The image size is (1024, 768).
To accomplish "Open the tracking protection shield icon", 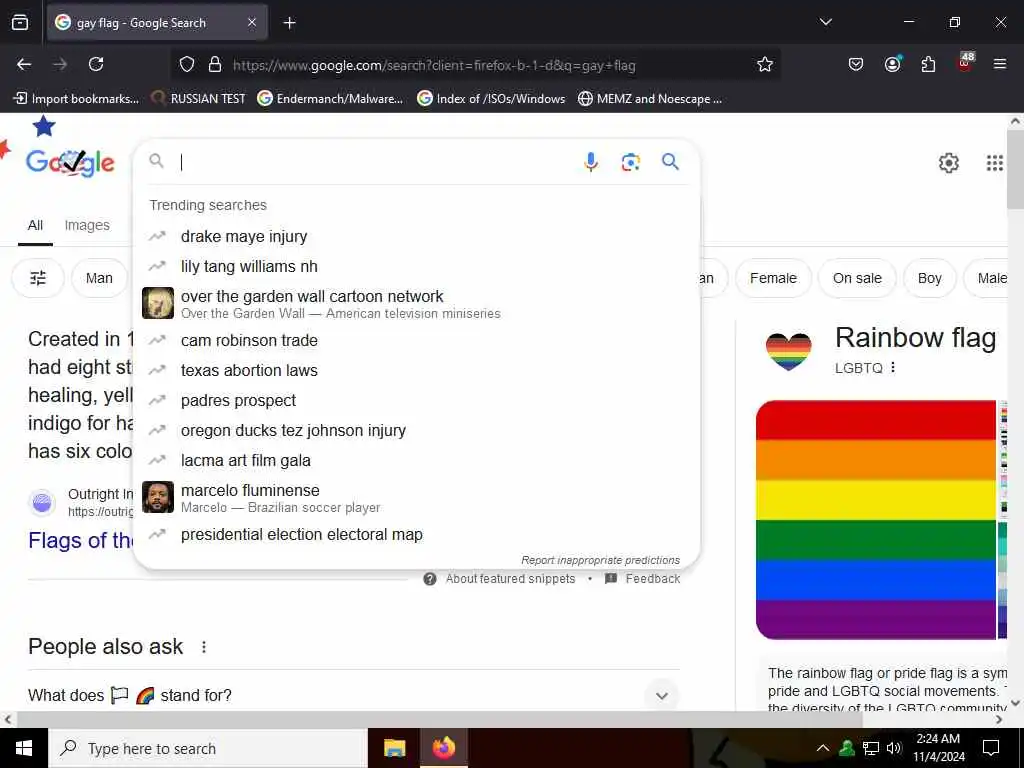I will (x=187, y=65).
